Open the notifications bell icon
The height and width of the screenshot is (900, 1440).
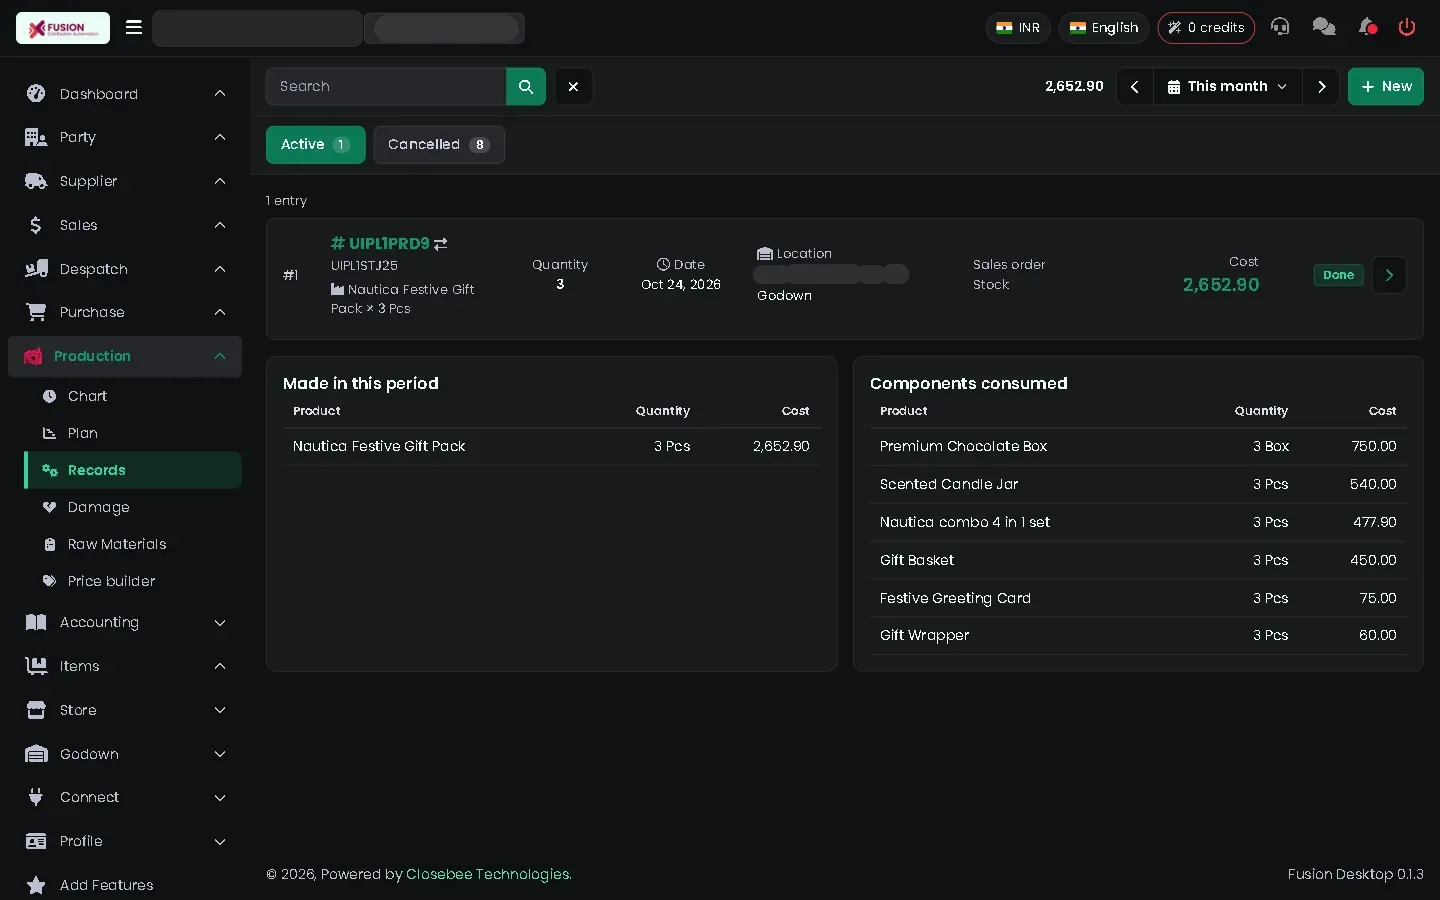point(1367,27)
